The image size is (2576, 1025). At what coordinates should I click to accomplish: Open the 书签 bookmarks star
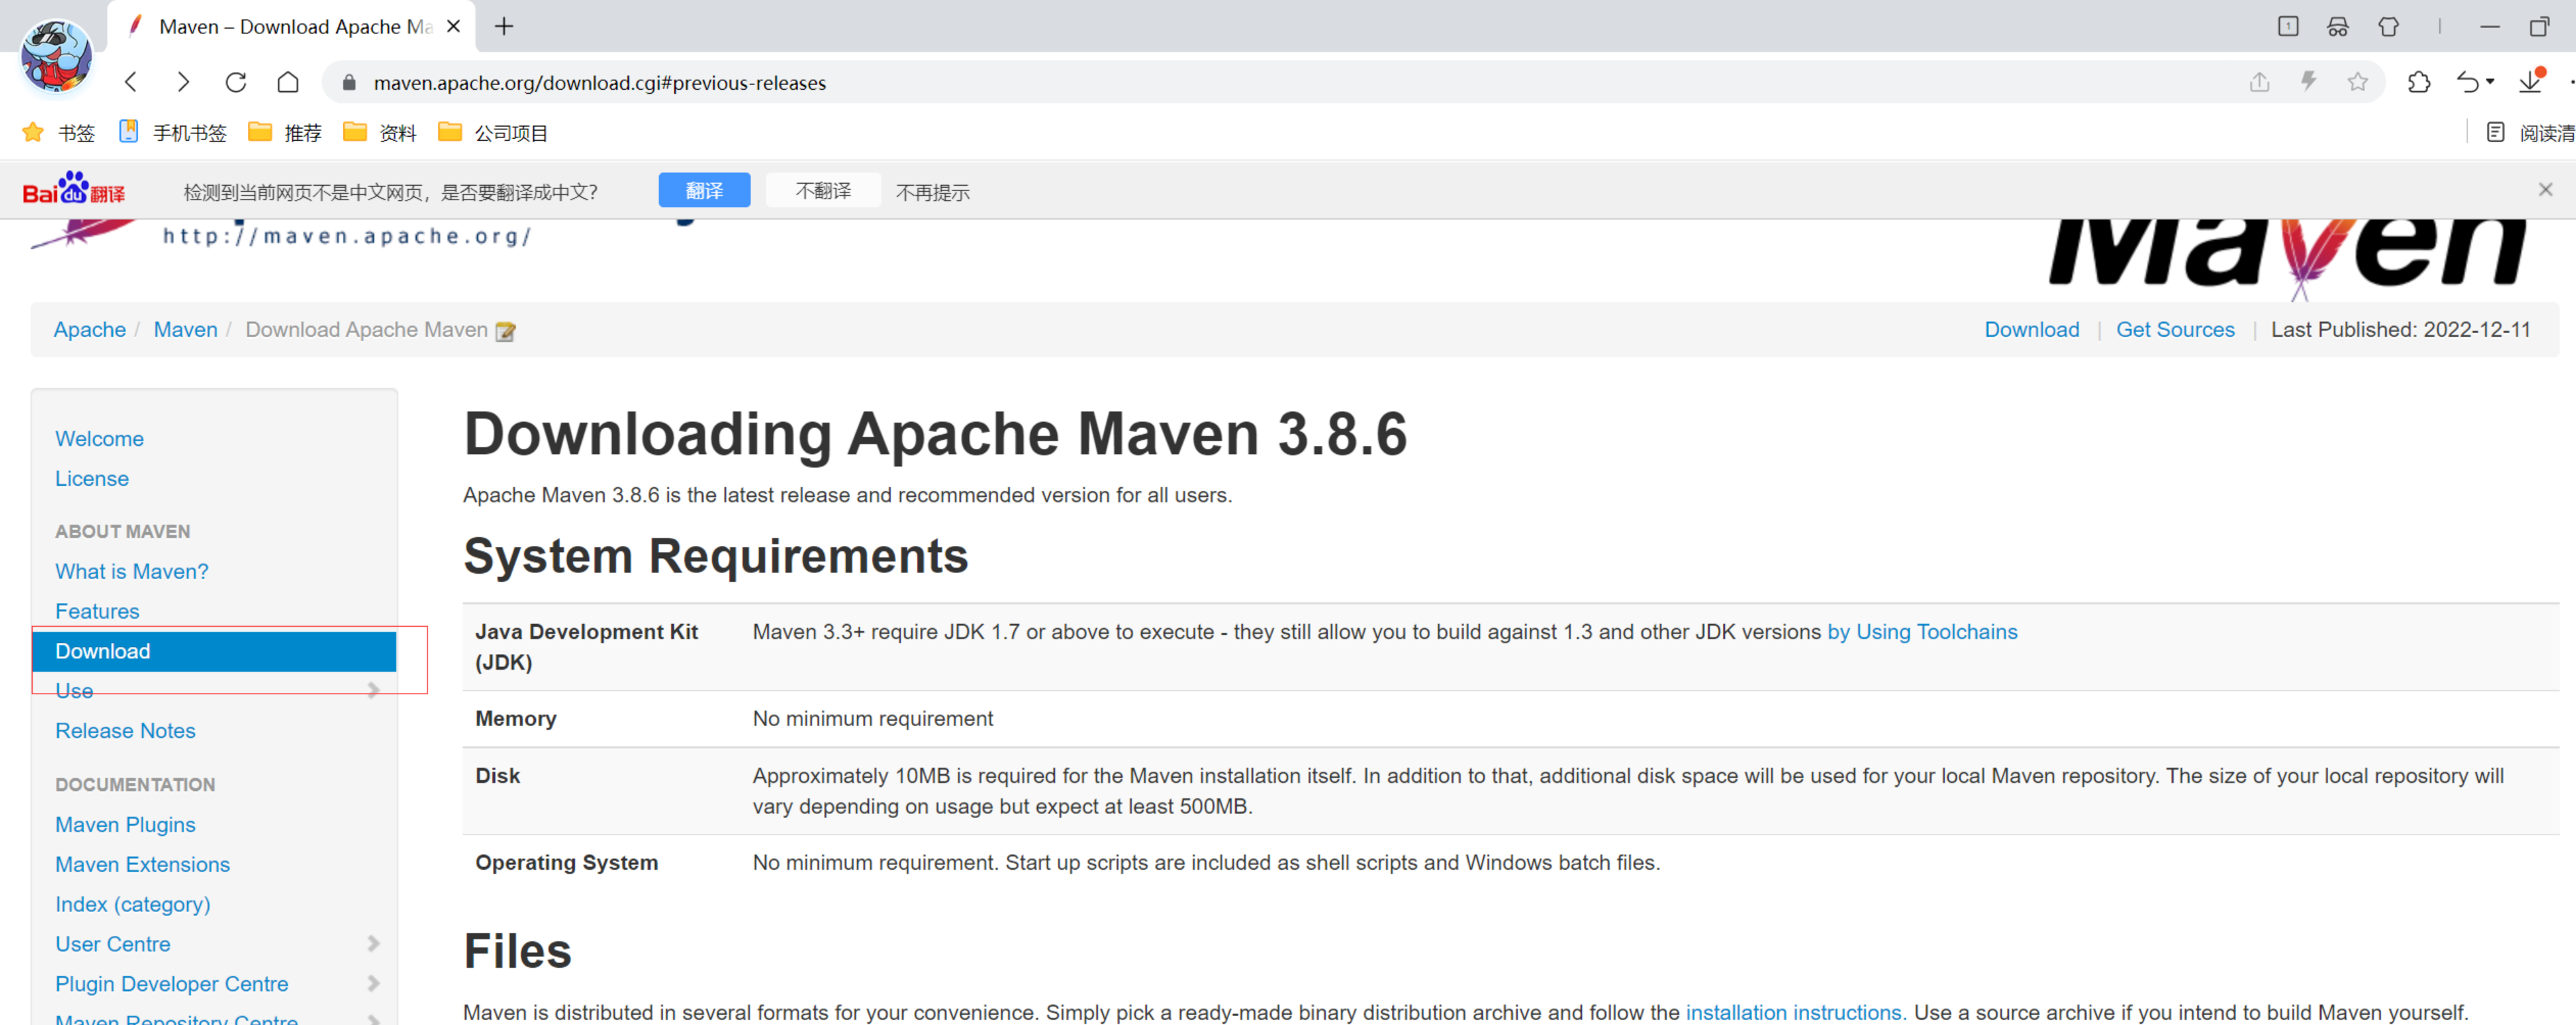(59, 132)
